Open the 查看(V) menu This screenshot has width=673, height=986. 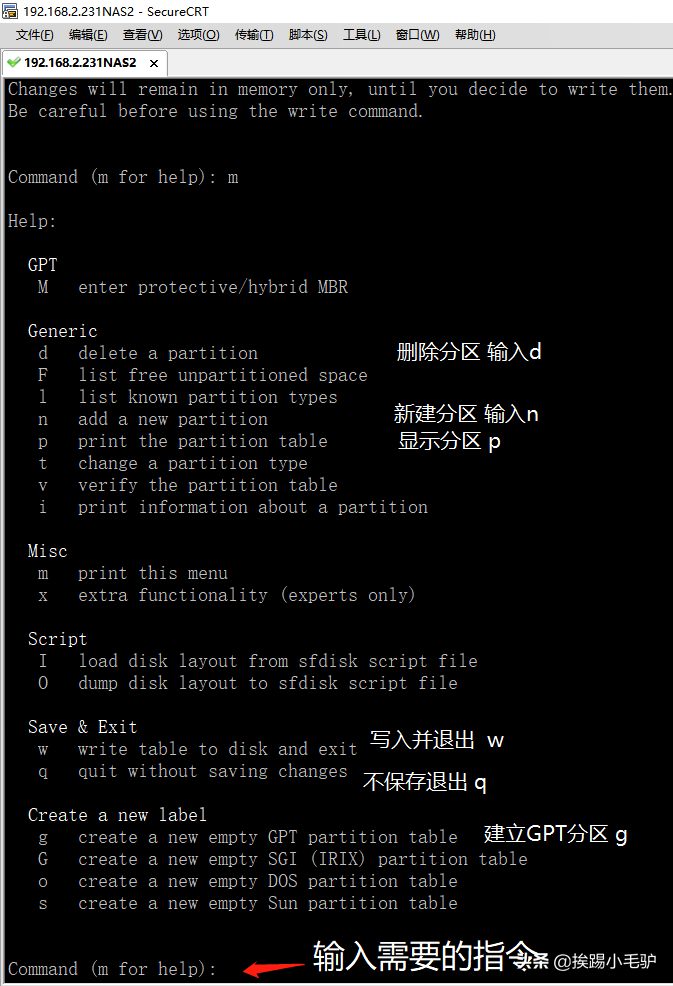[142, 35]
